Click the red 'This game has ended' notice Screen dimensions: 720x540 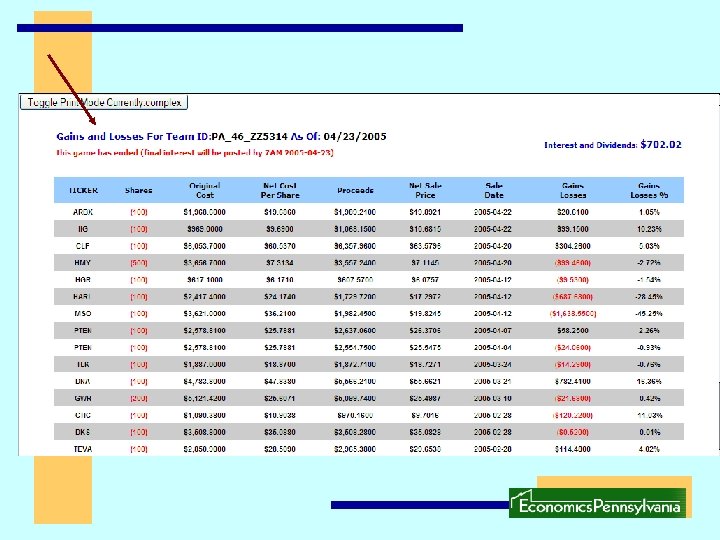click(x=195, y=152)
